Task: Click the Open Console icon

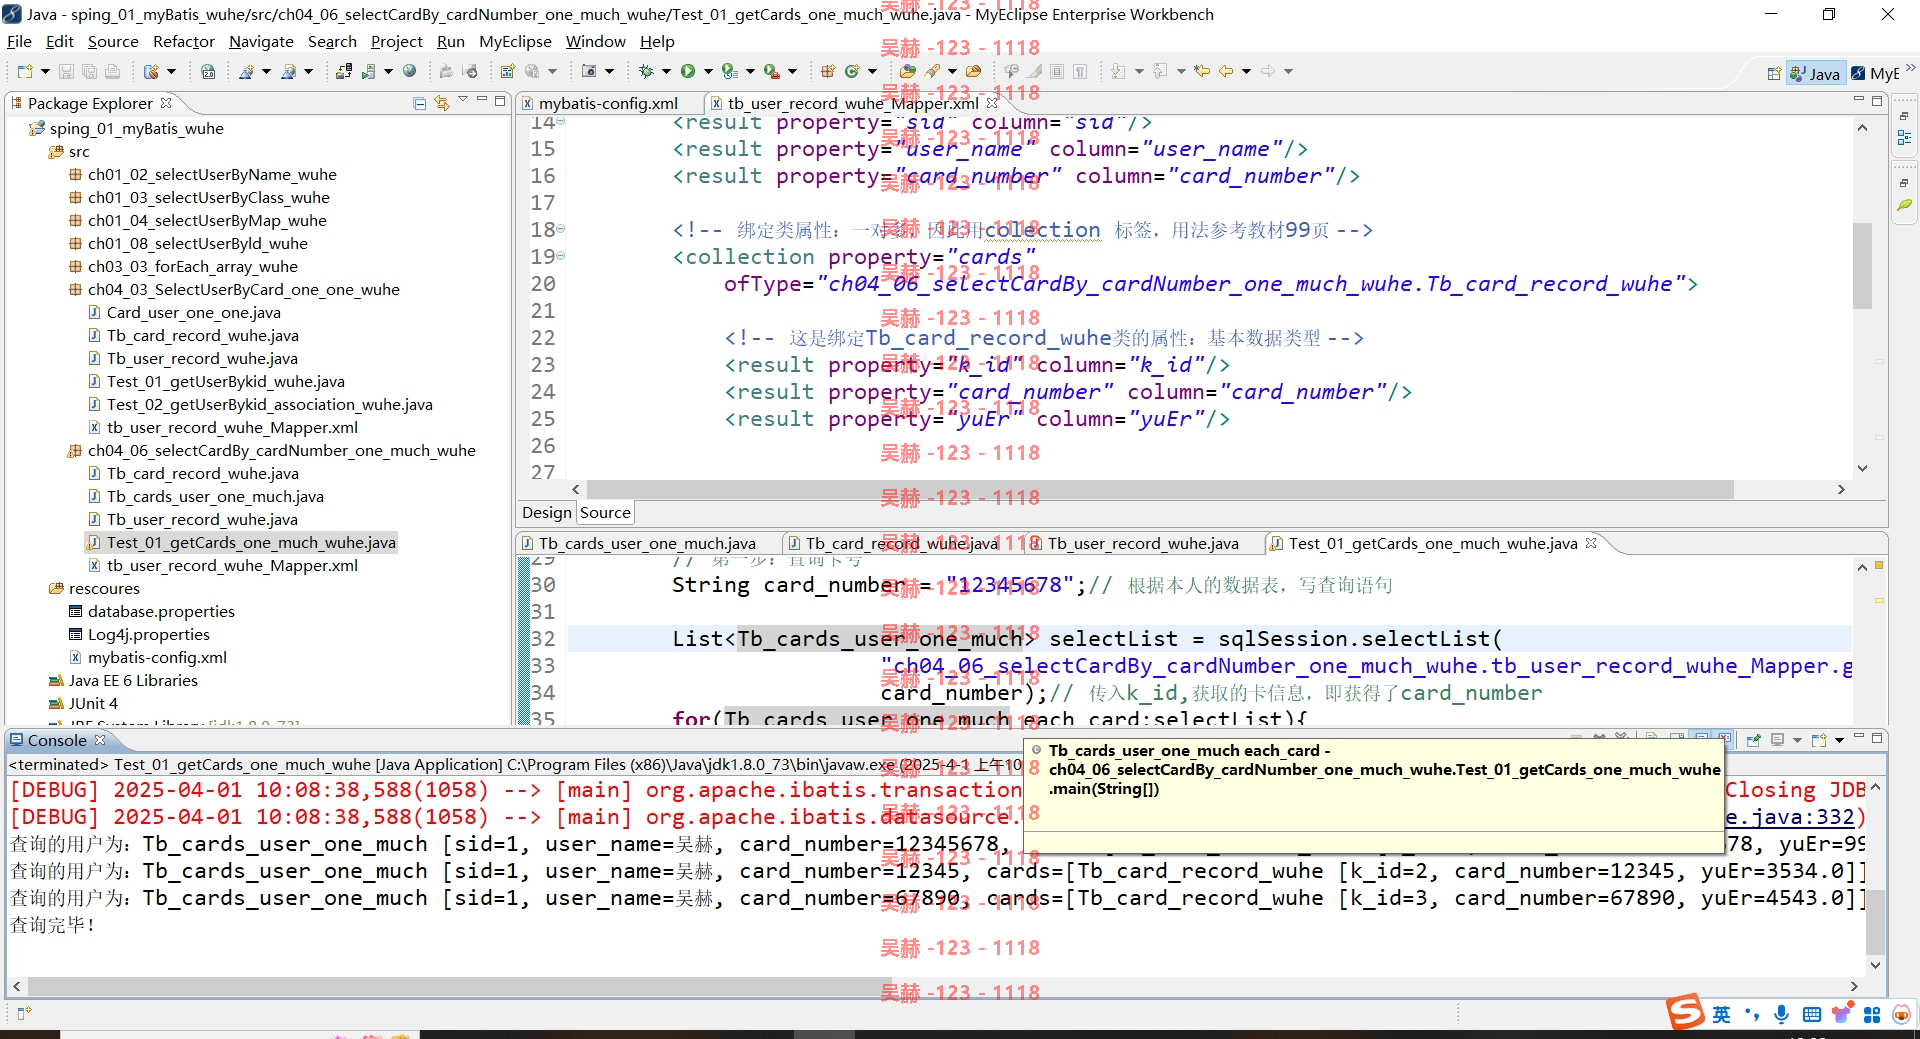Action: 1819,740
